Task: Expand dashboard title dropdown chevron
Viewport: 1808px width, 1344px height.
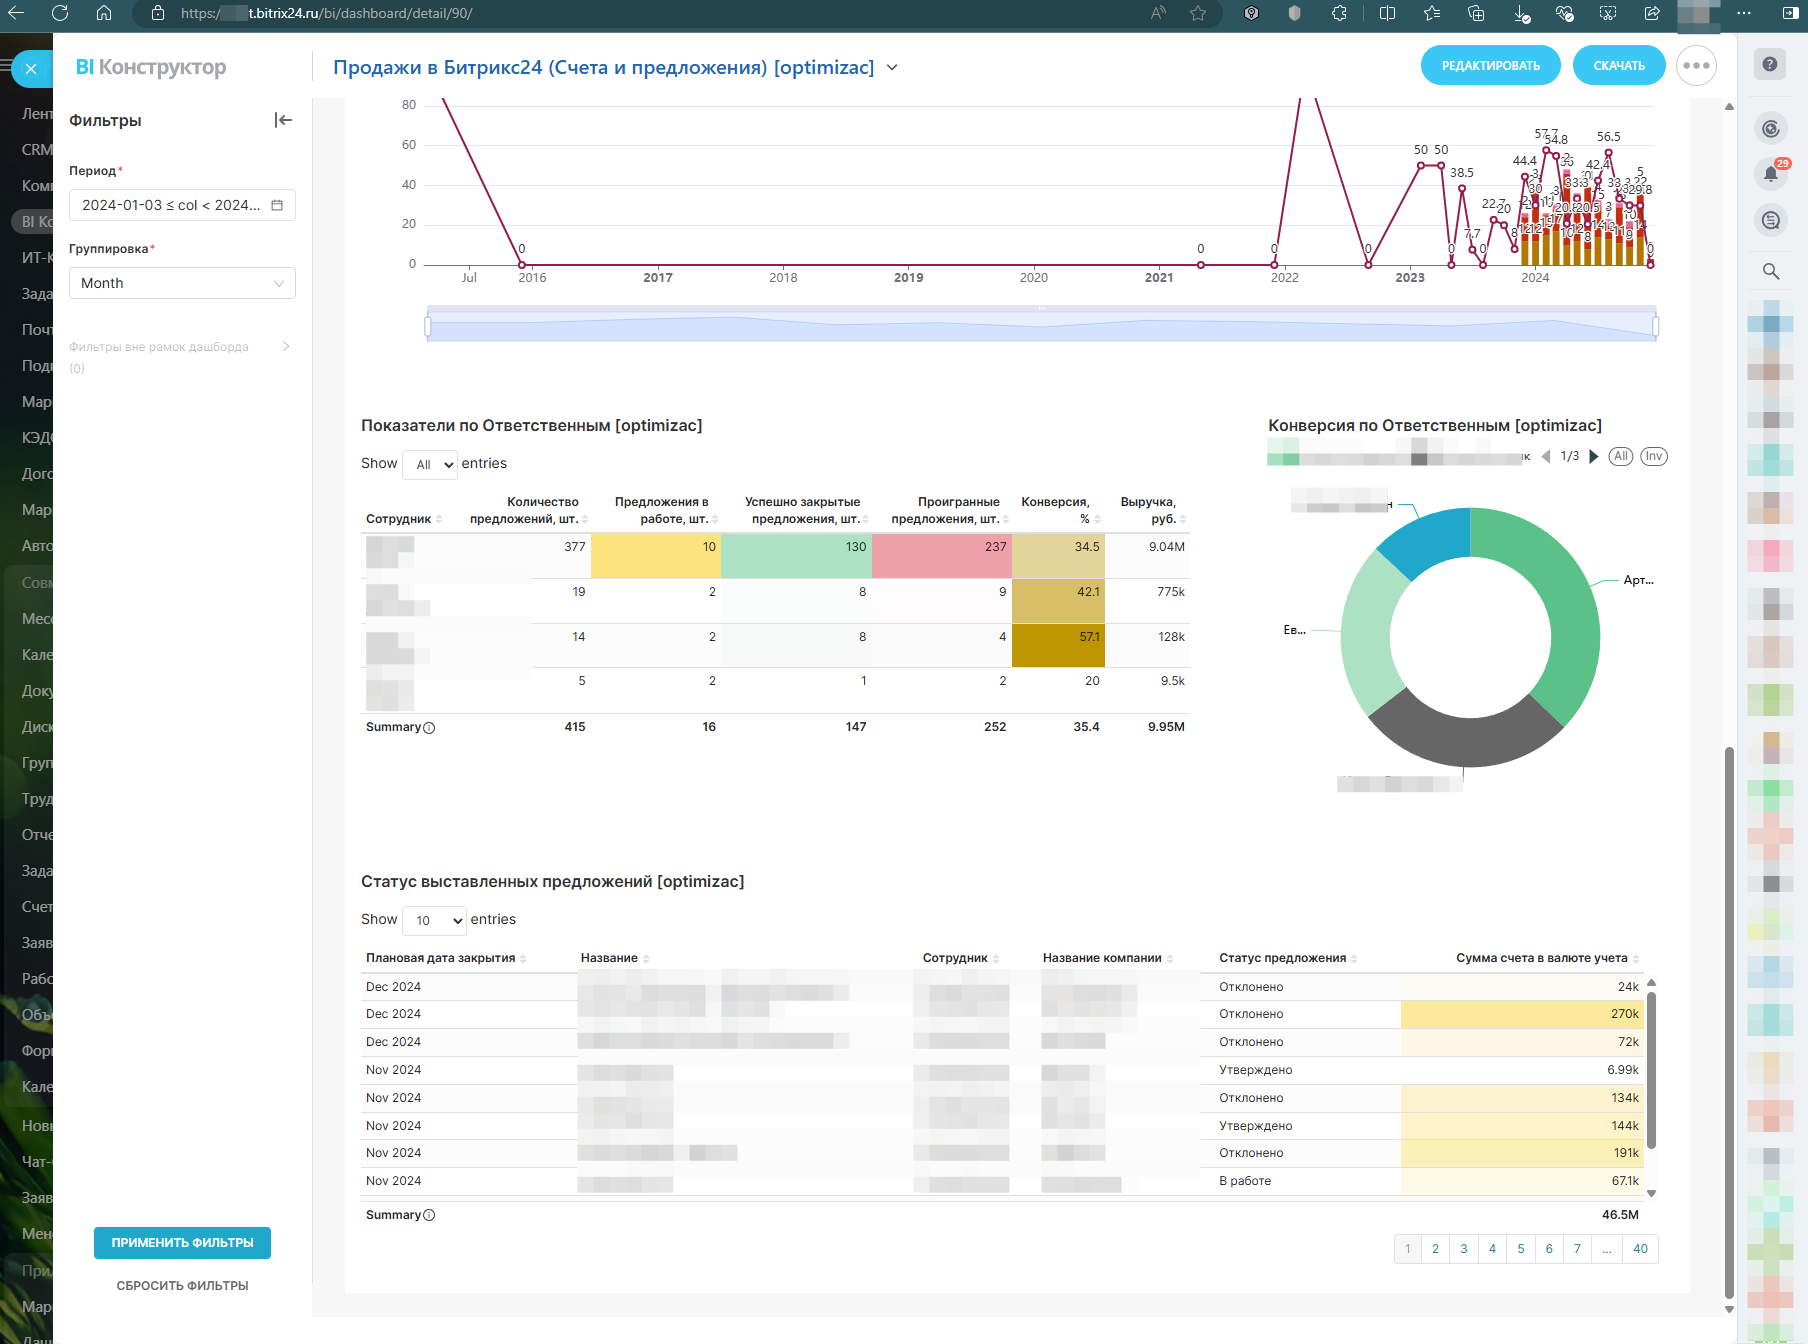Action: click(892, 68)
